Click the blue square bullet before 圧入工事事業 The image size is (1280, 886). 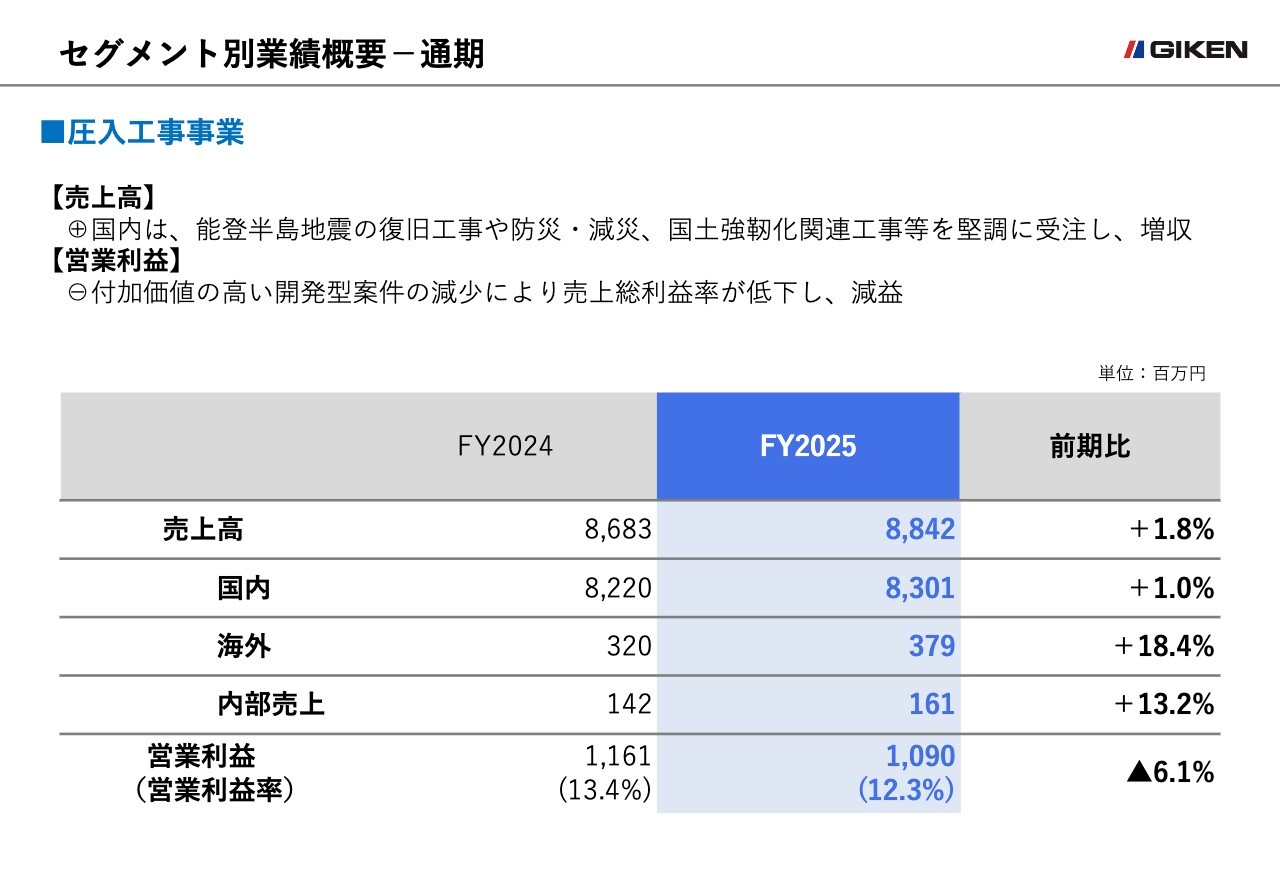52,133
